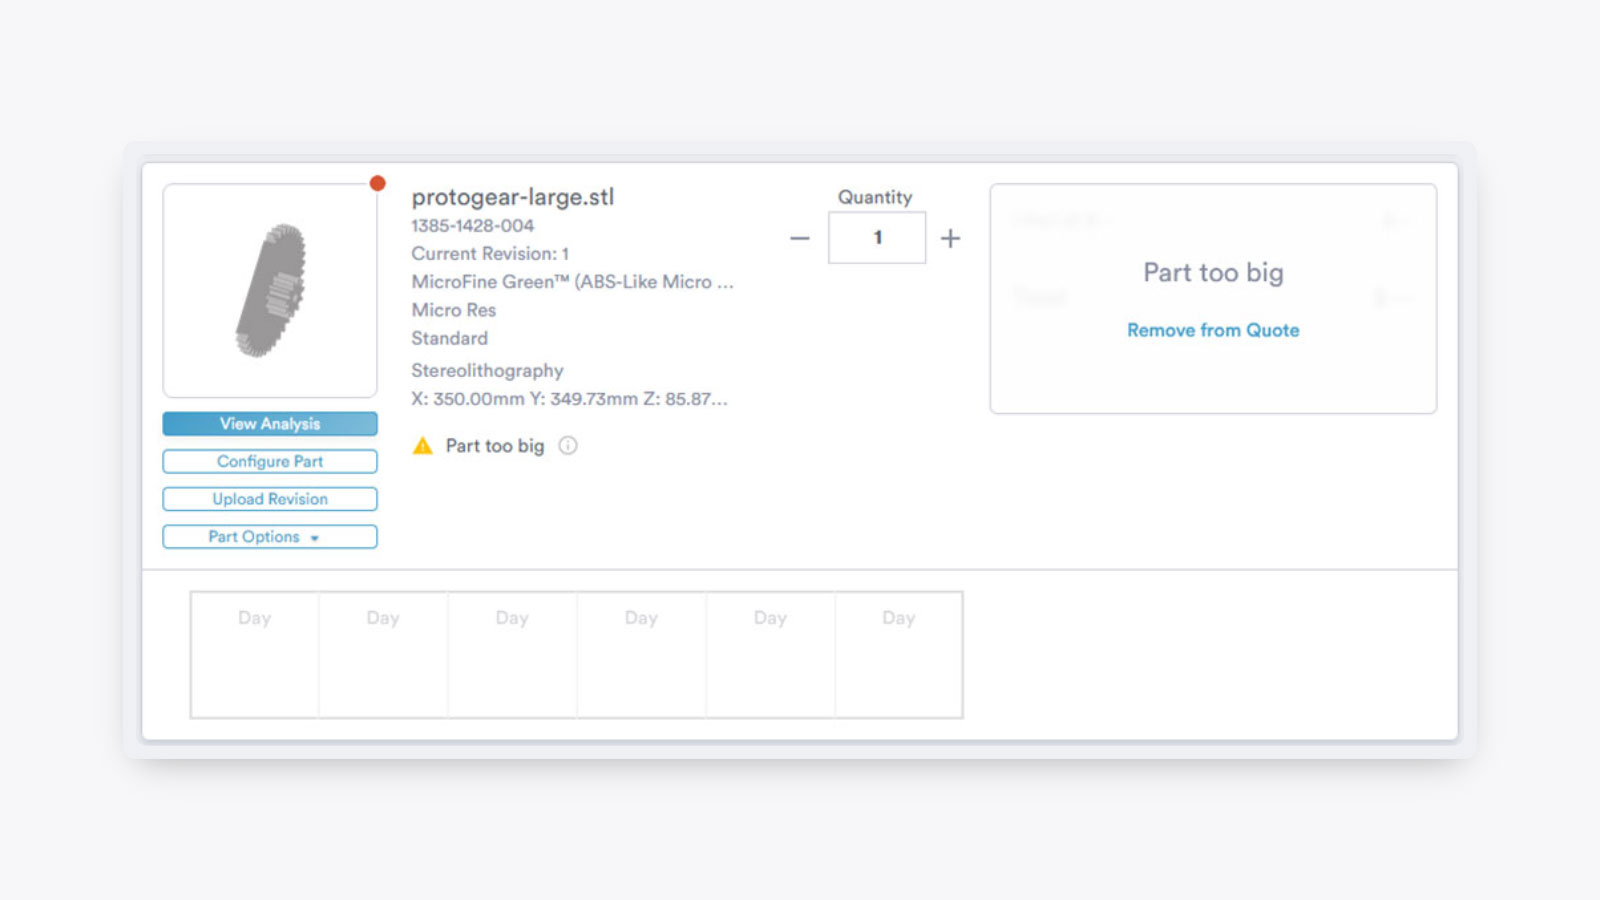Click the yellow warning triangle icon
This screenshot has height=900, width=1600.
coord(423,446)
